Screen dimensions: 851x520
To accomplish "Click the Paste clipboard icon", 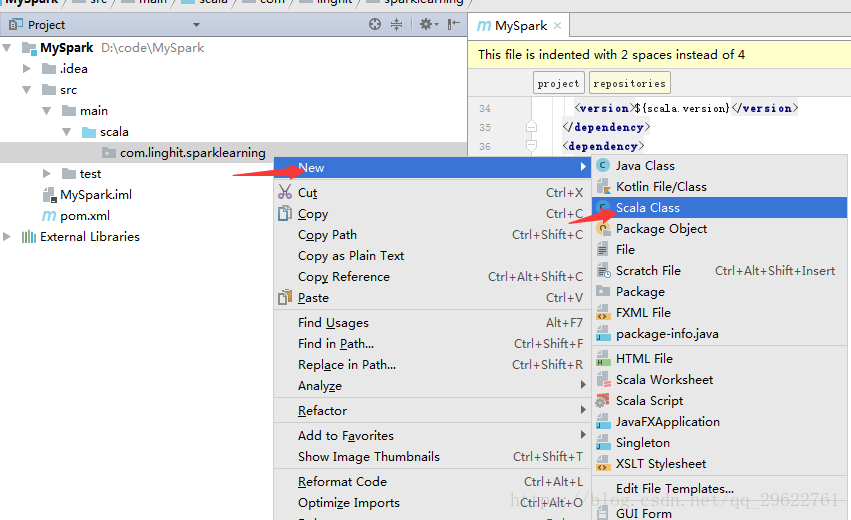I will point(285,297).
